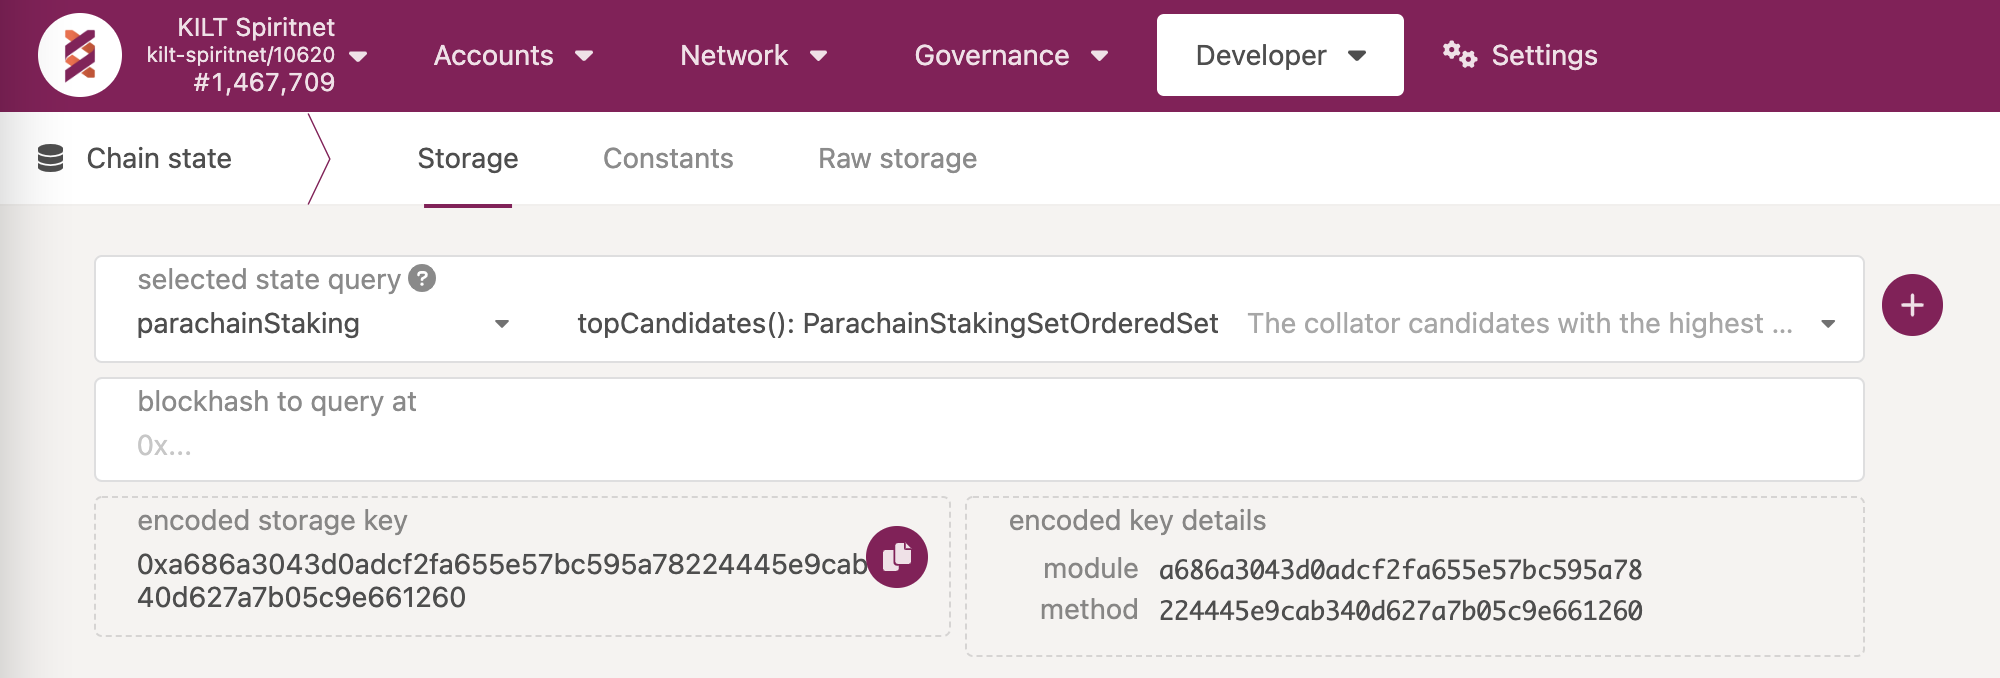Select the Storage tab
The height and width of the screenshot is (678, 2000).
[468, 158]
